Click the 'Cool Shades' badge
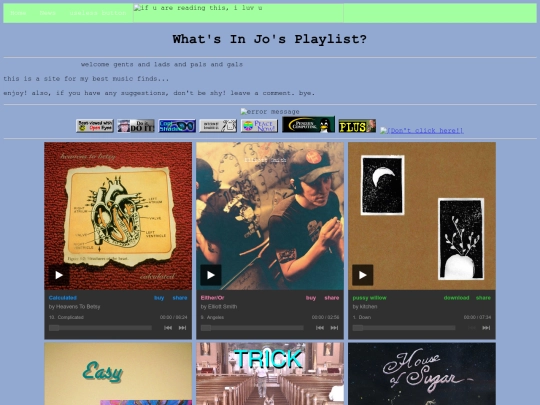 click(177, 126)
